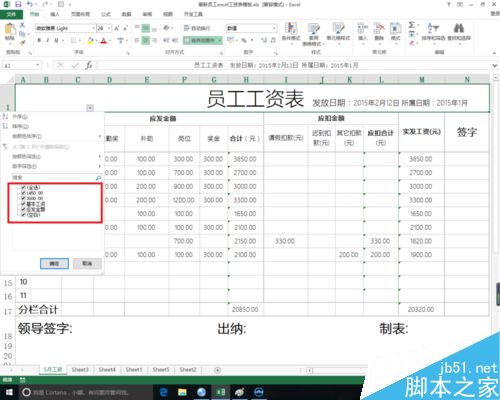The image size is (500, 400).
Task: Click the Redo arrow icon
Action: (45, 4)
